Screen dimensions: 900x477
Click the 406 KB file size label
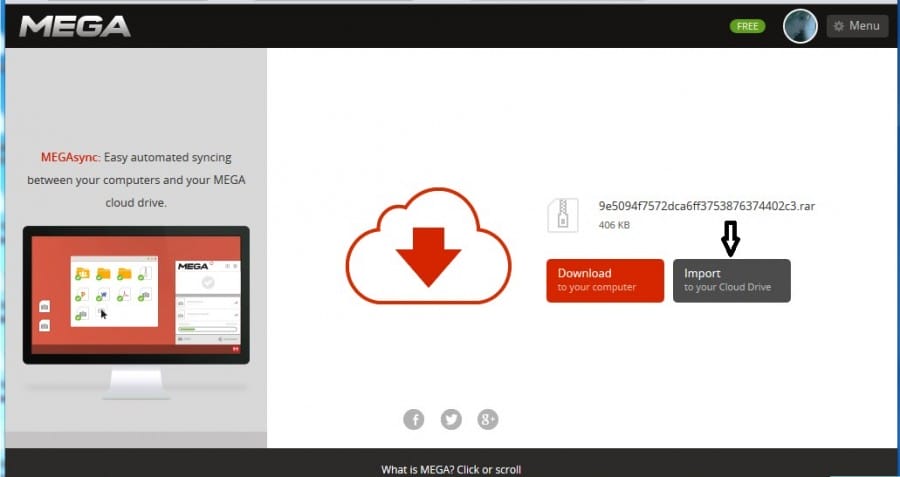(614, 226)
